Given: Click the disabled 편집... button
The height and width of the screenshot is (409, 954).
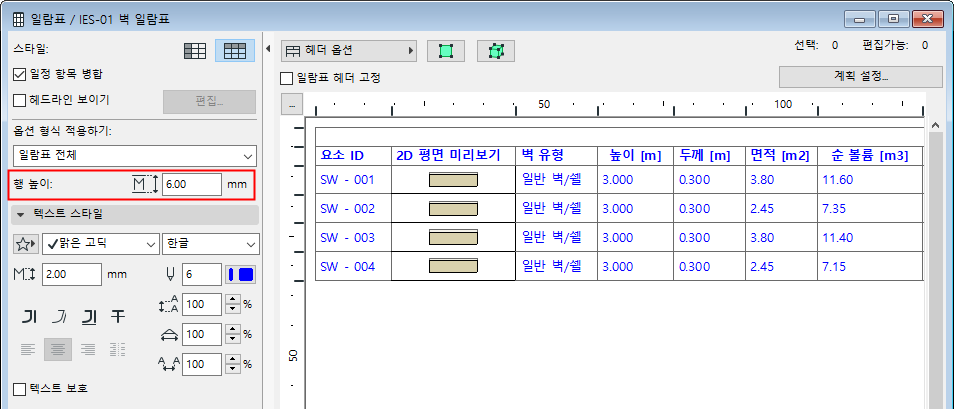Looking at the screenshot, I should pyautogui.click(x=209, y=102).
